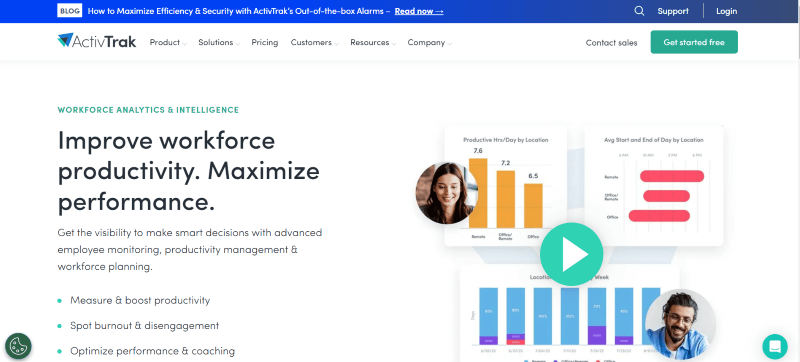800x362 pixels.
Task: Click the Remote red time bar
Action: click(x=672, y=176)
